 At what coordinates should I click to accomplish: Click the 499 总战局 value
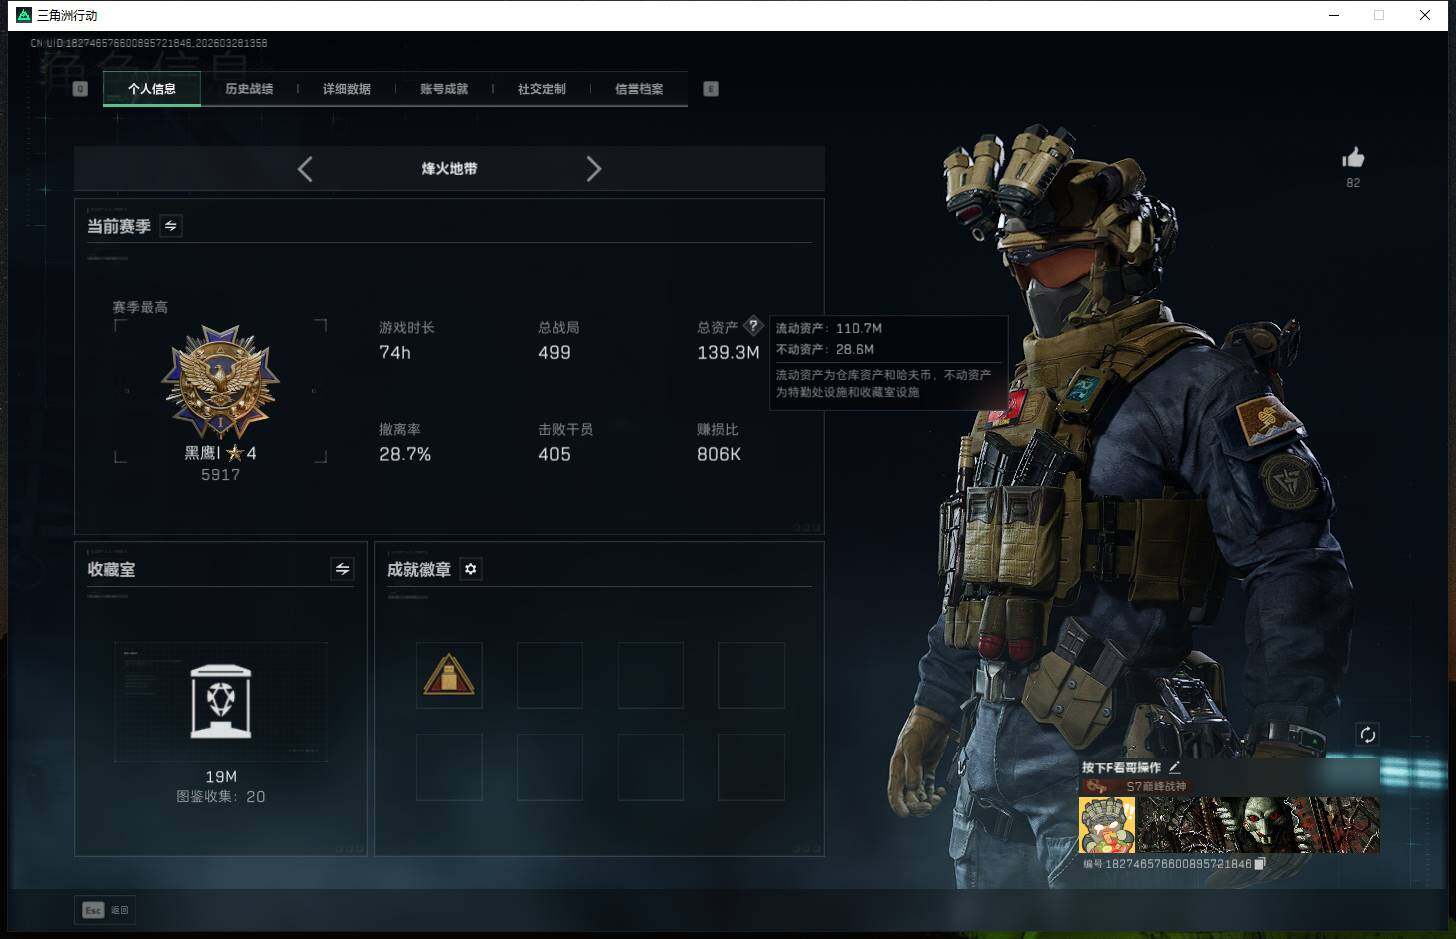(554, 353)
